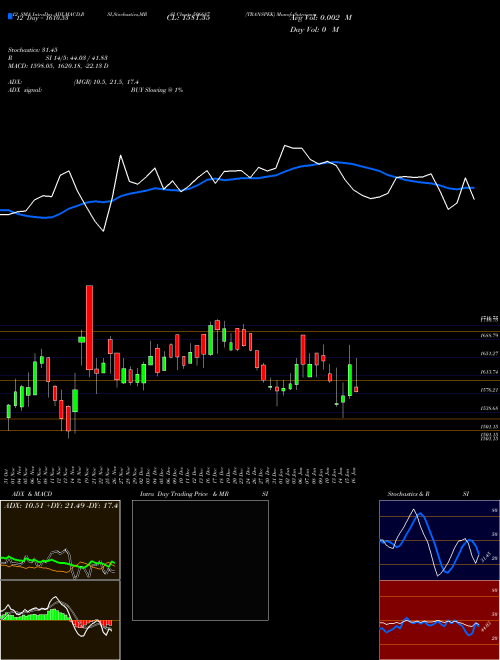500x660 pixels.
Task: Click the 1576.21 price axis label
Action: point(489,391)
